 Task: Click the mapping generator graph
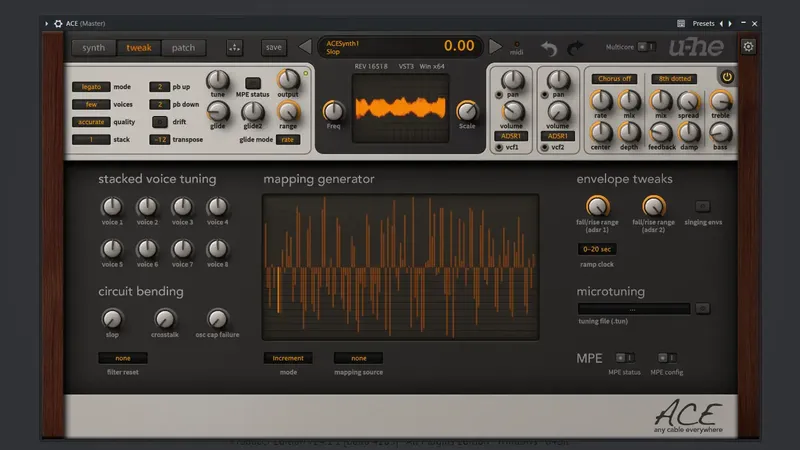coord(401,267)
